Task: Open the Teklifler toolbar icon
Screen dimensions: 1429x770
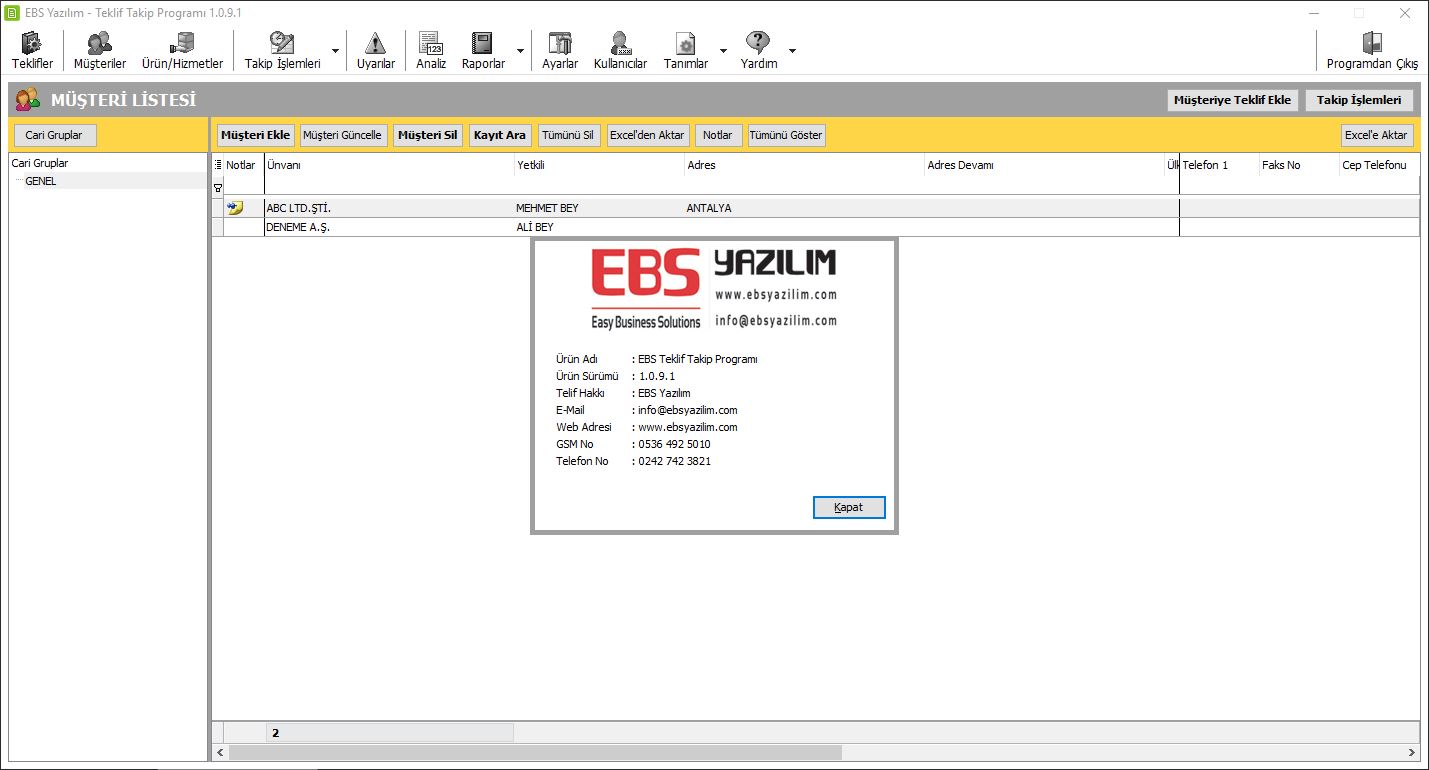Action: pyautogui.click(x=32, y=50)
